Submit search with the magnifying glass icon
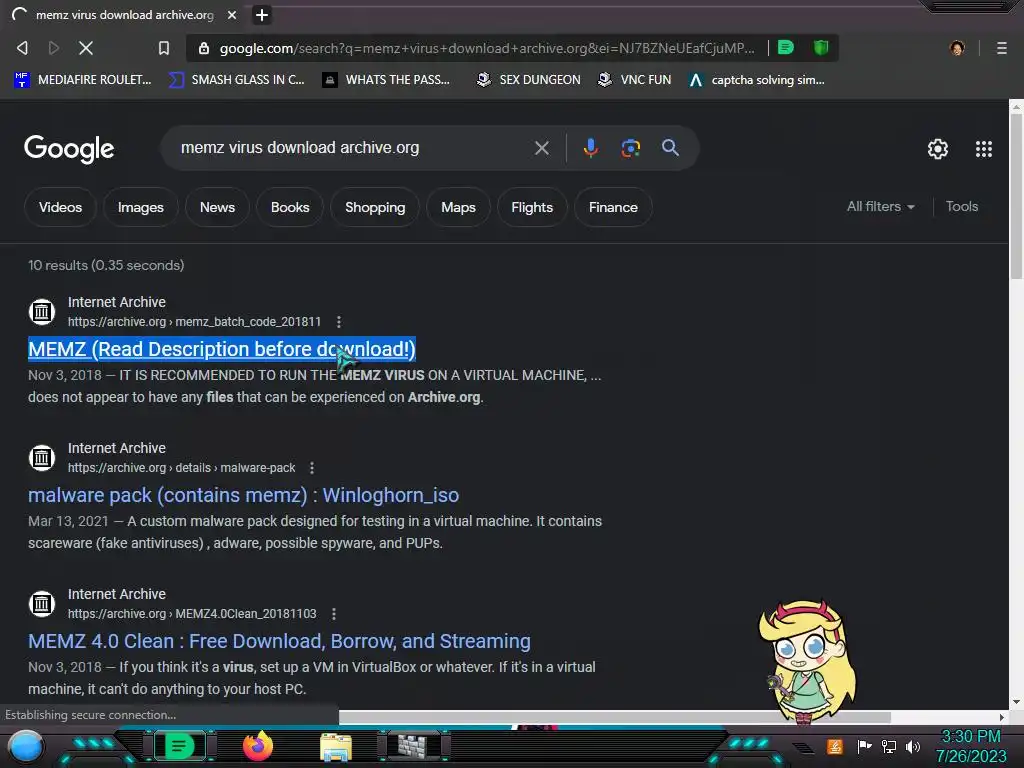1024x768 pixels. click(x=670, y=148)
